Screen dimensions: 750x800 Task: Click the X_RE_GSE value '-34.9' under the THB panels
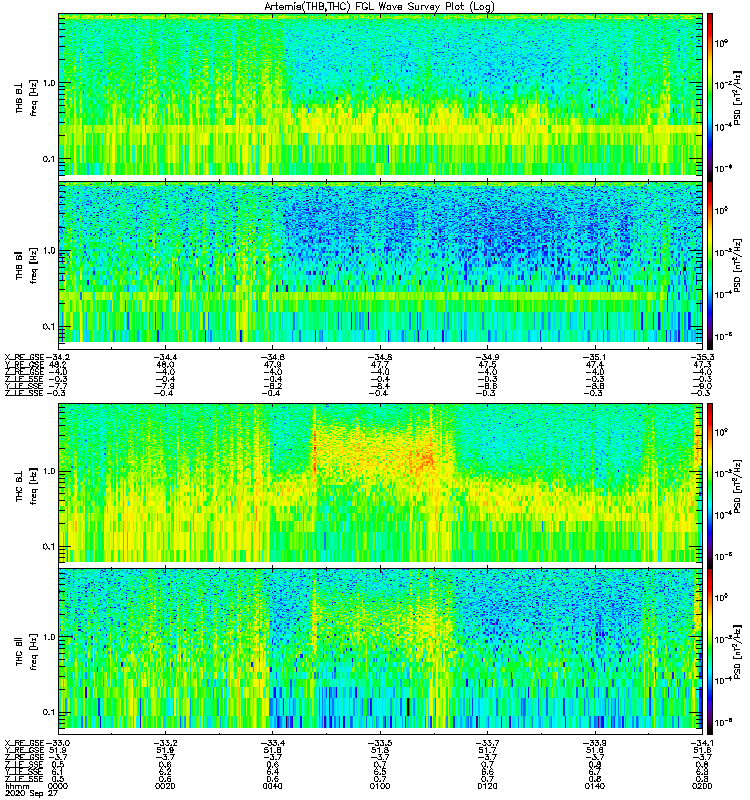click(487, 357)
